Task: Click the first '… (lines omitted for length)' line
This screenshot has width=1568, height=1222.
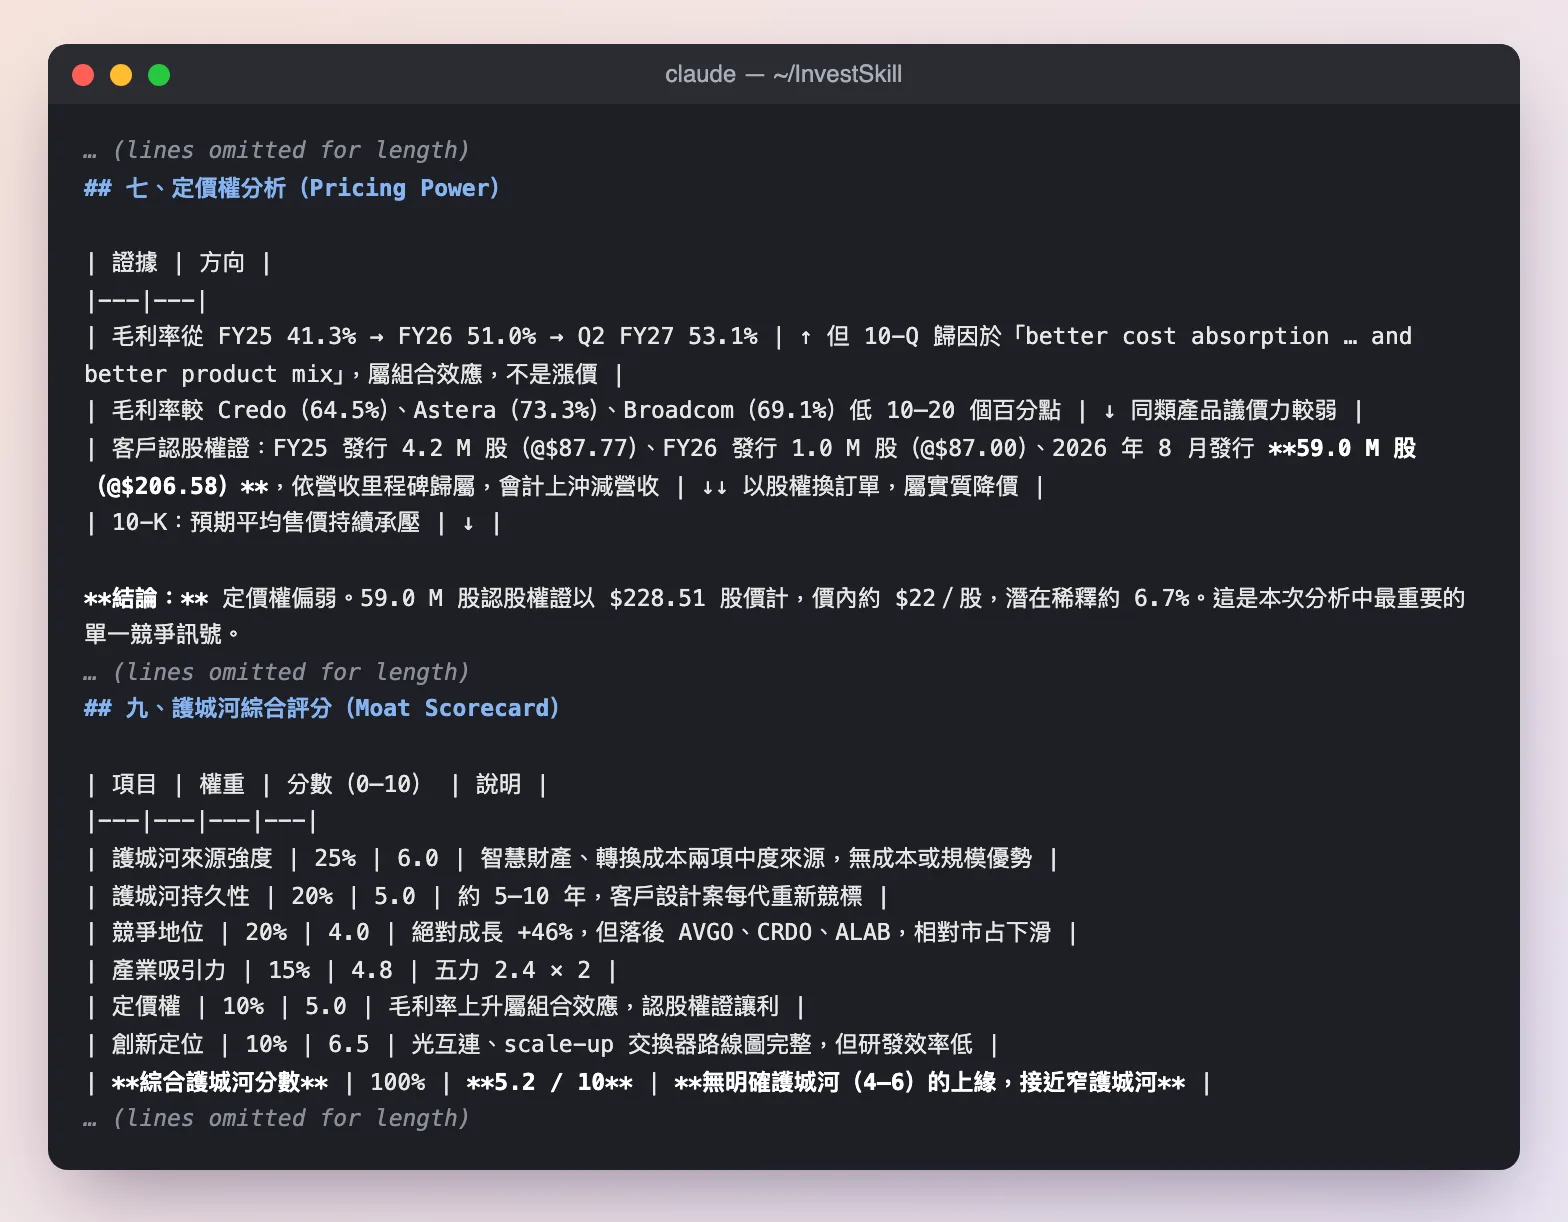Action: click(277, 150)
